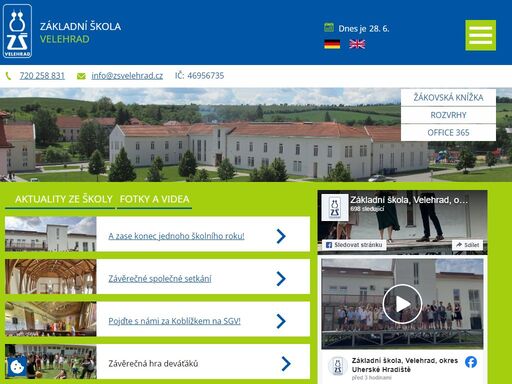Screen dimensions: 512x384
Task: Click arrow for Závěrečné společné setkání
Action: (281, 279)
